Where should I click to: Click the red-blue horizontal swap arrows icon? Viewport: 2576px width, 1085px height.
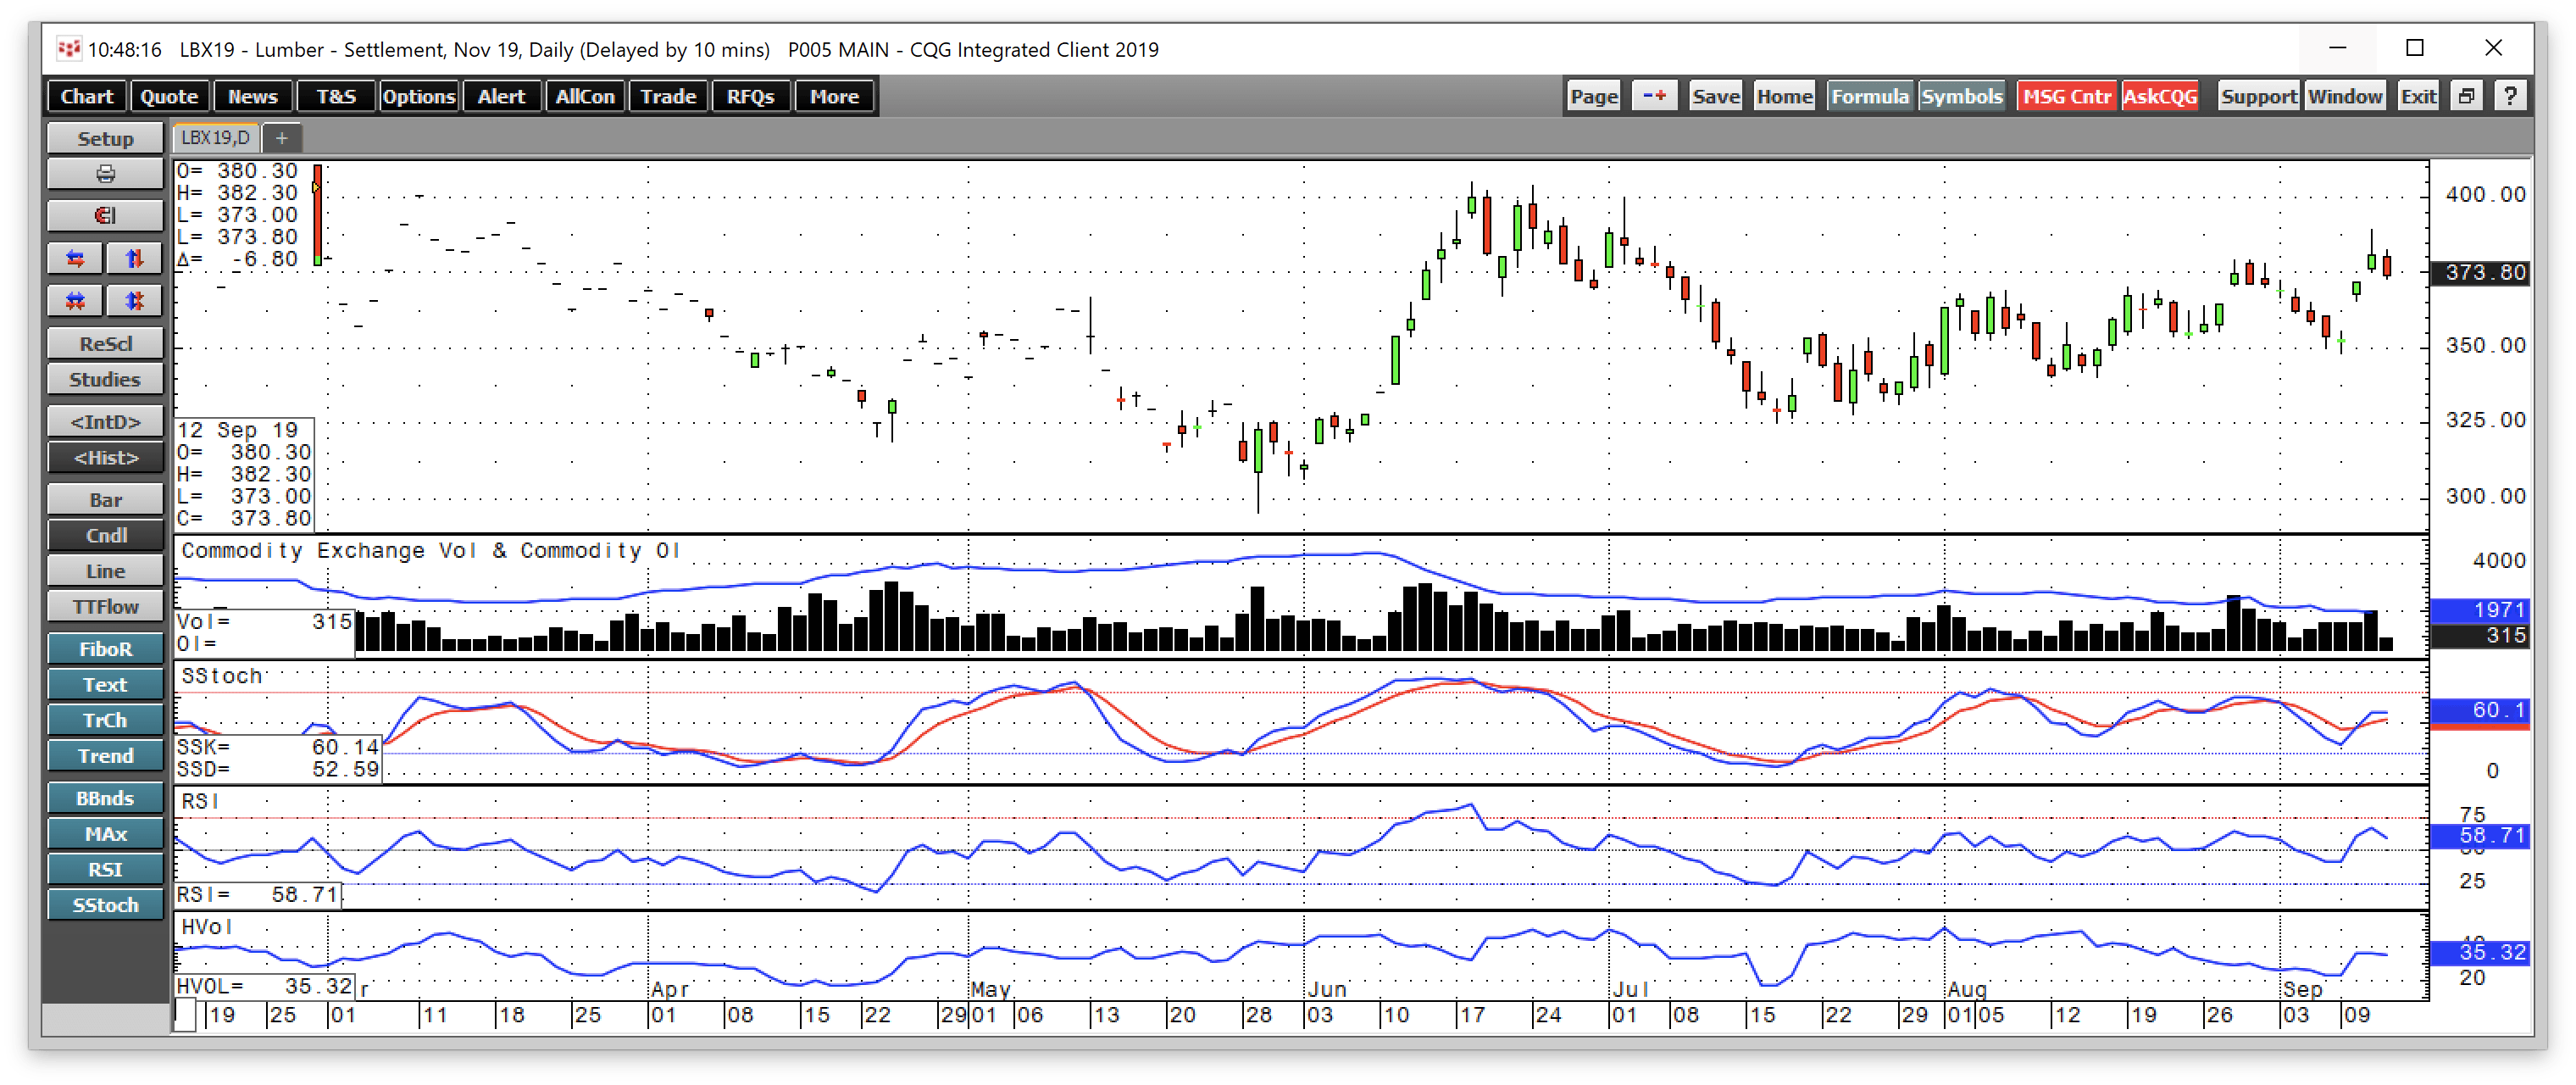coord(75,258)
